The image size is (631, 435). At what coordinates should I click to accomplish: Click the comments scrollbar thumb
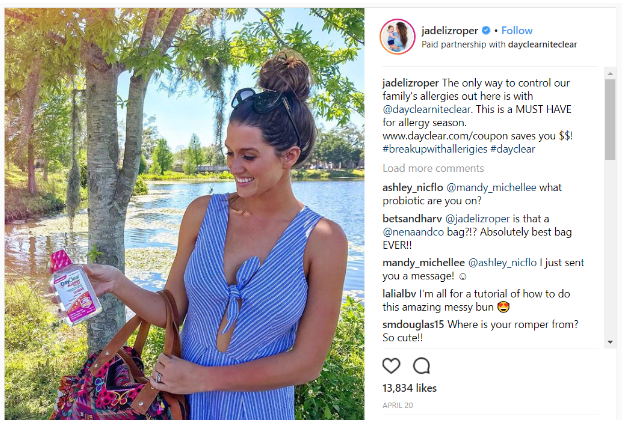[610, 120]
